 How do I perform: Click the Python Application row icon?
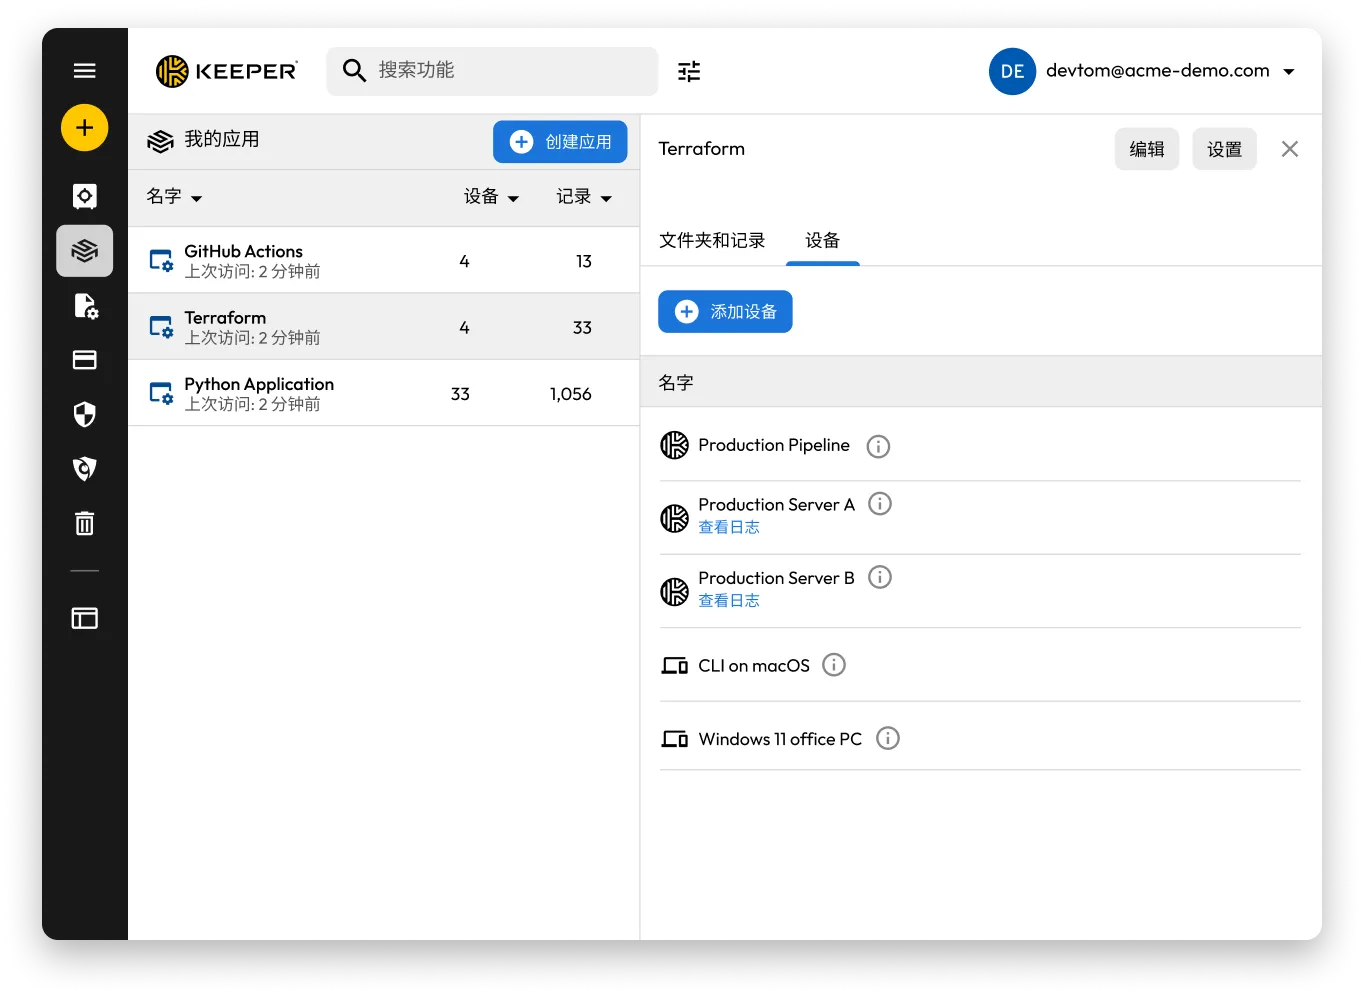161,393
